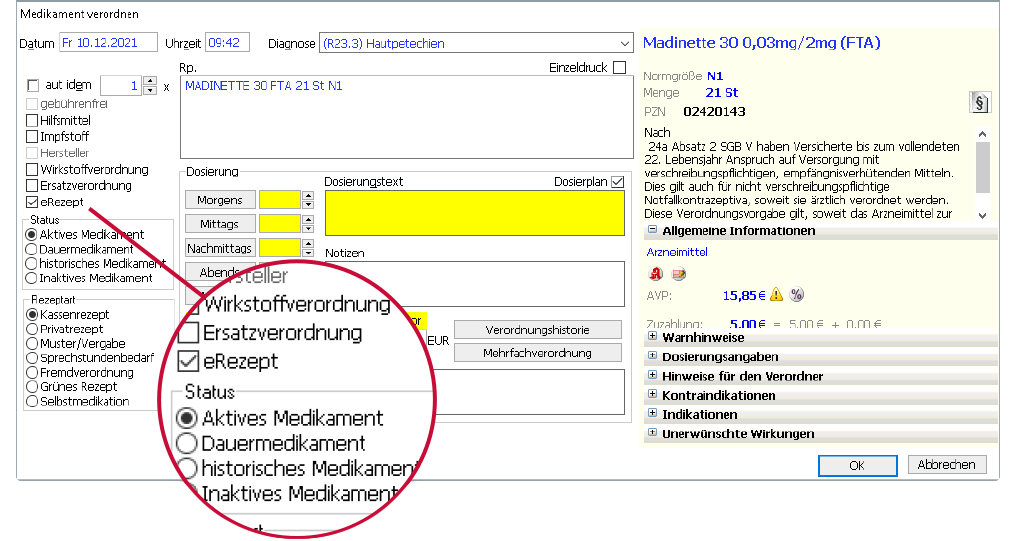Decrease the aut idem quantity stepper
The width and height of the screenshot is (1017, 541).
[x=150, y=90]
